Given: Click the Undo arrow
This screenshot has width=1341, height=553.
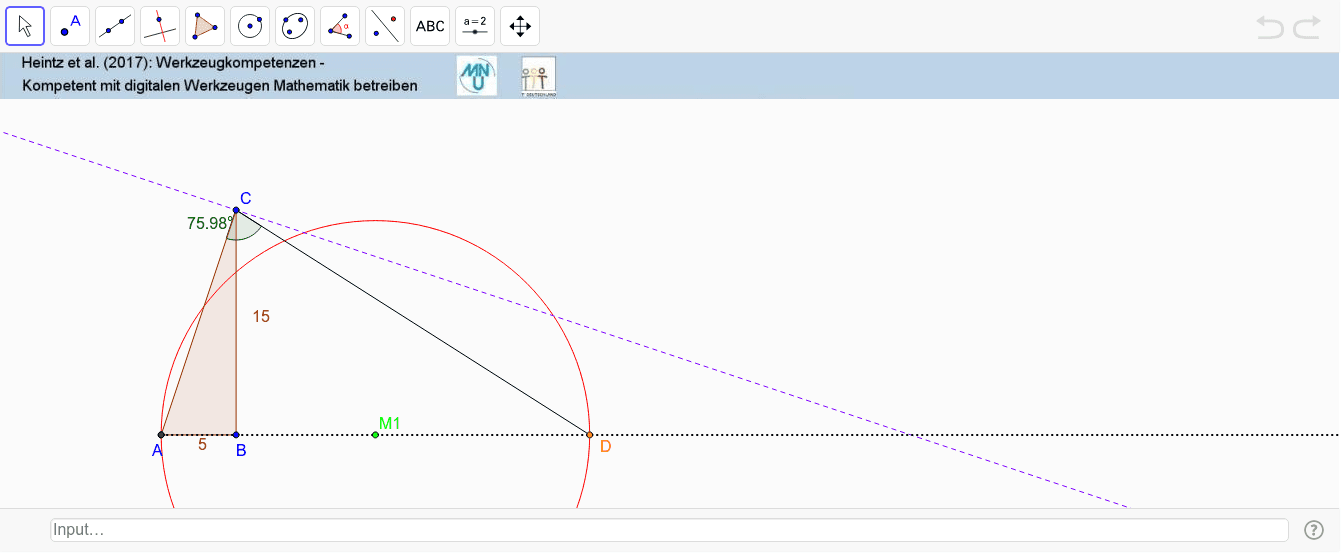Looking at the screenshot, I should tap(1270, 28).
